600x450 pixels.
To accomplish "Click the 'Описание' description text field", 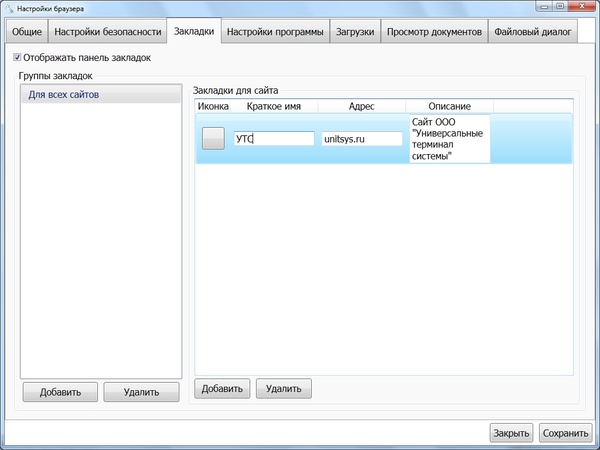I will coord(449,139).
